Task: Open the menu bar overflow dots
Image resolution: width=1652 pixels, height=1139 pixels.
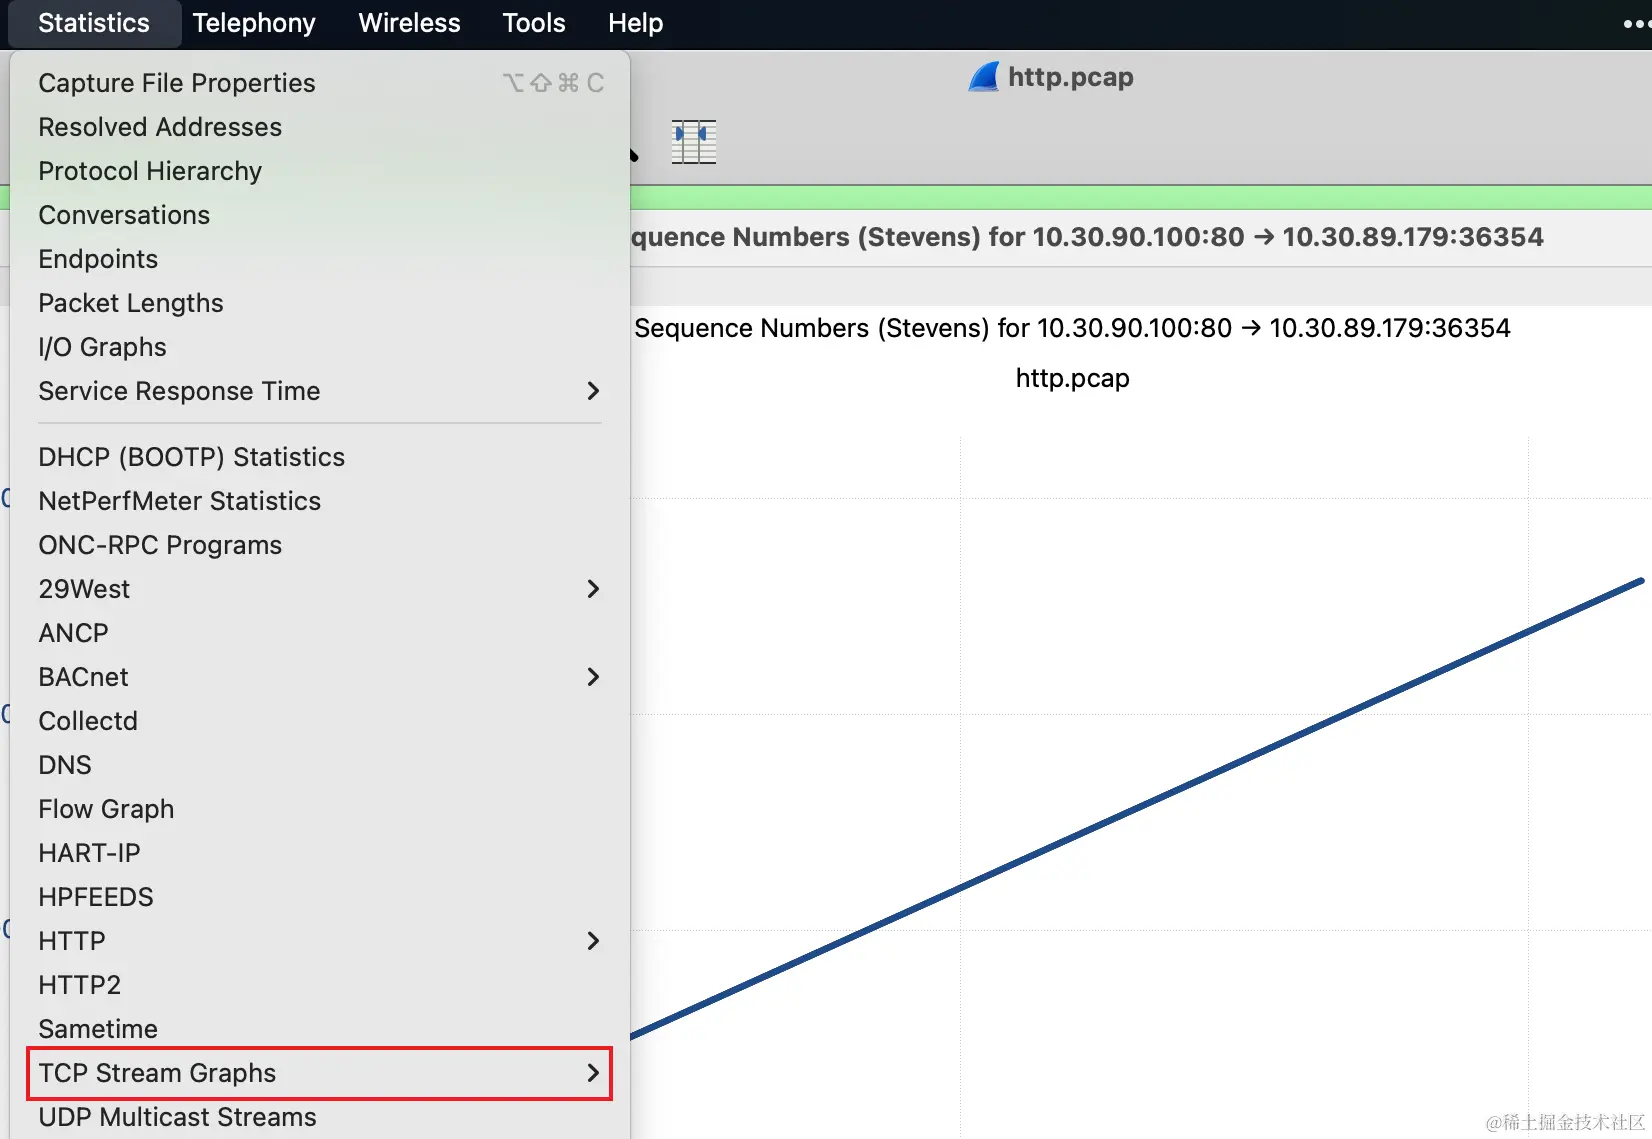Action: 1636,23
